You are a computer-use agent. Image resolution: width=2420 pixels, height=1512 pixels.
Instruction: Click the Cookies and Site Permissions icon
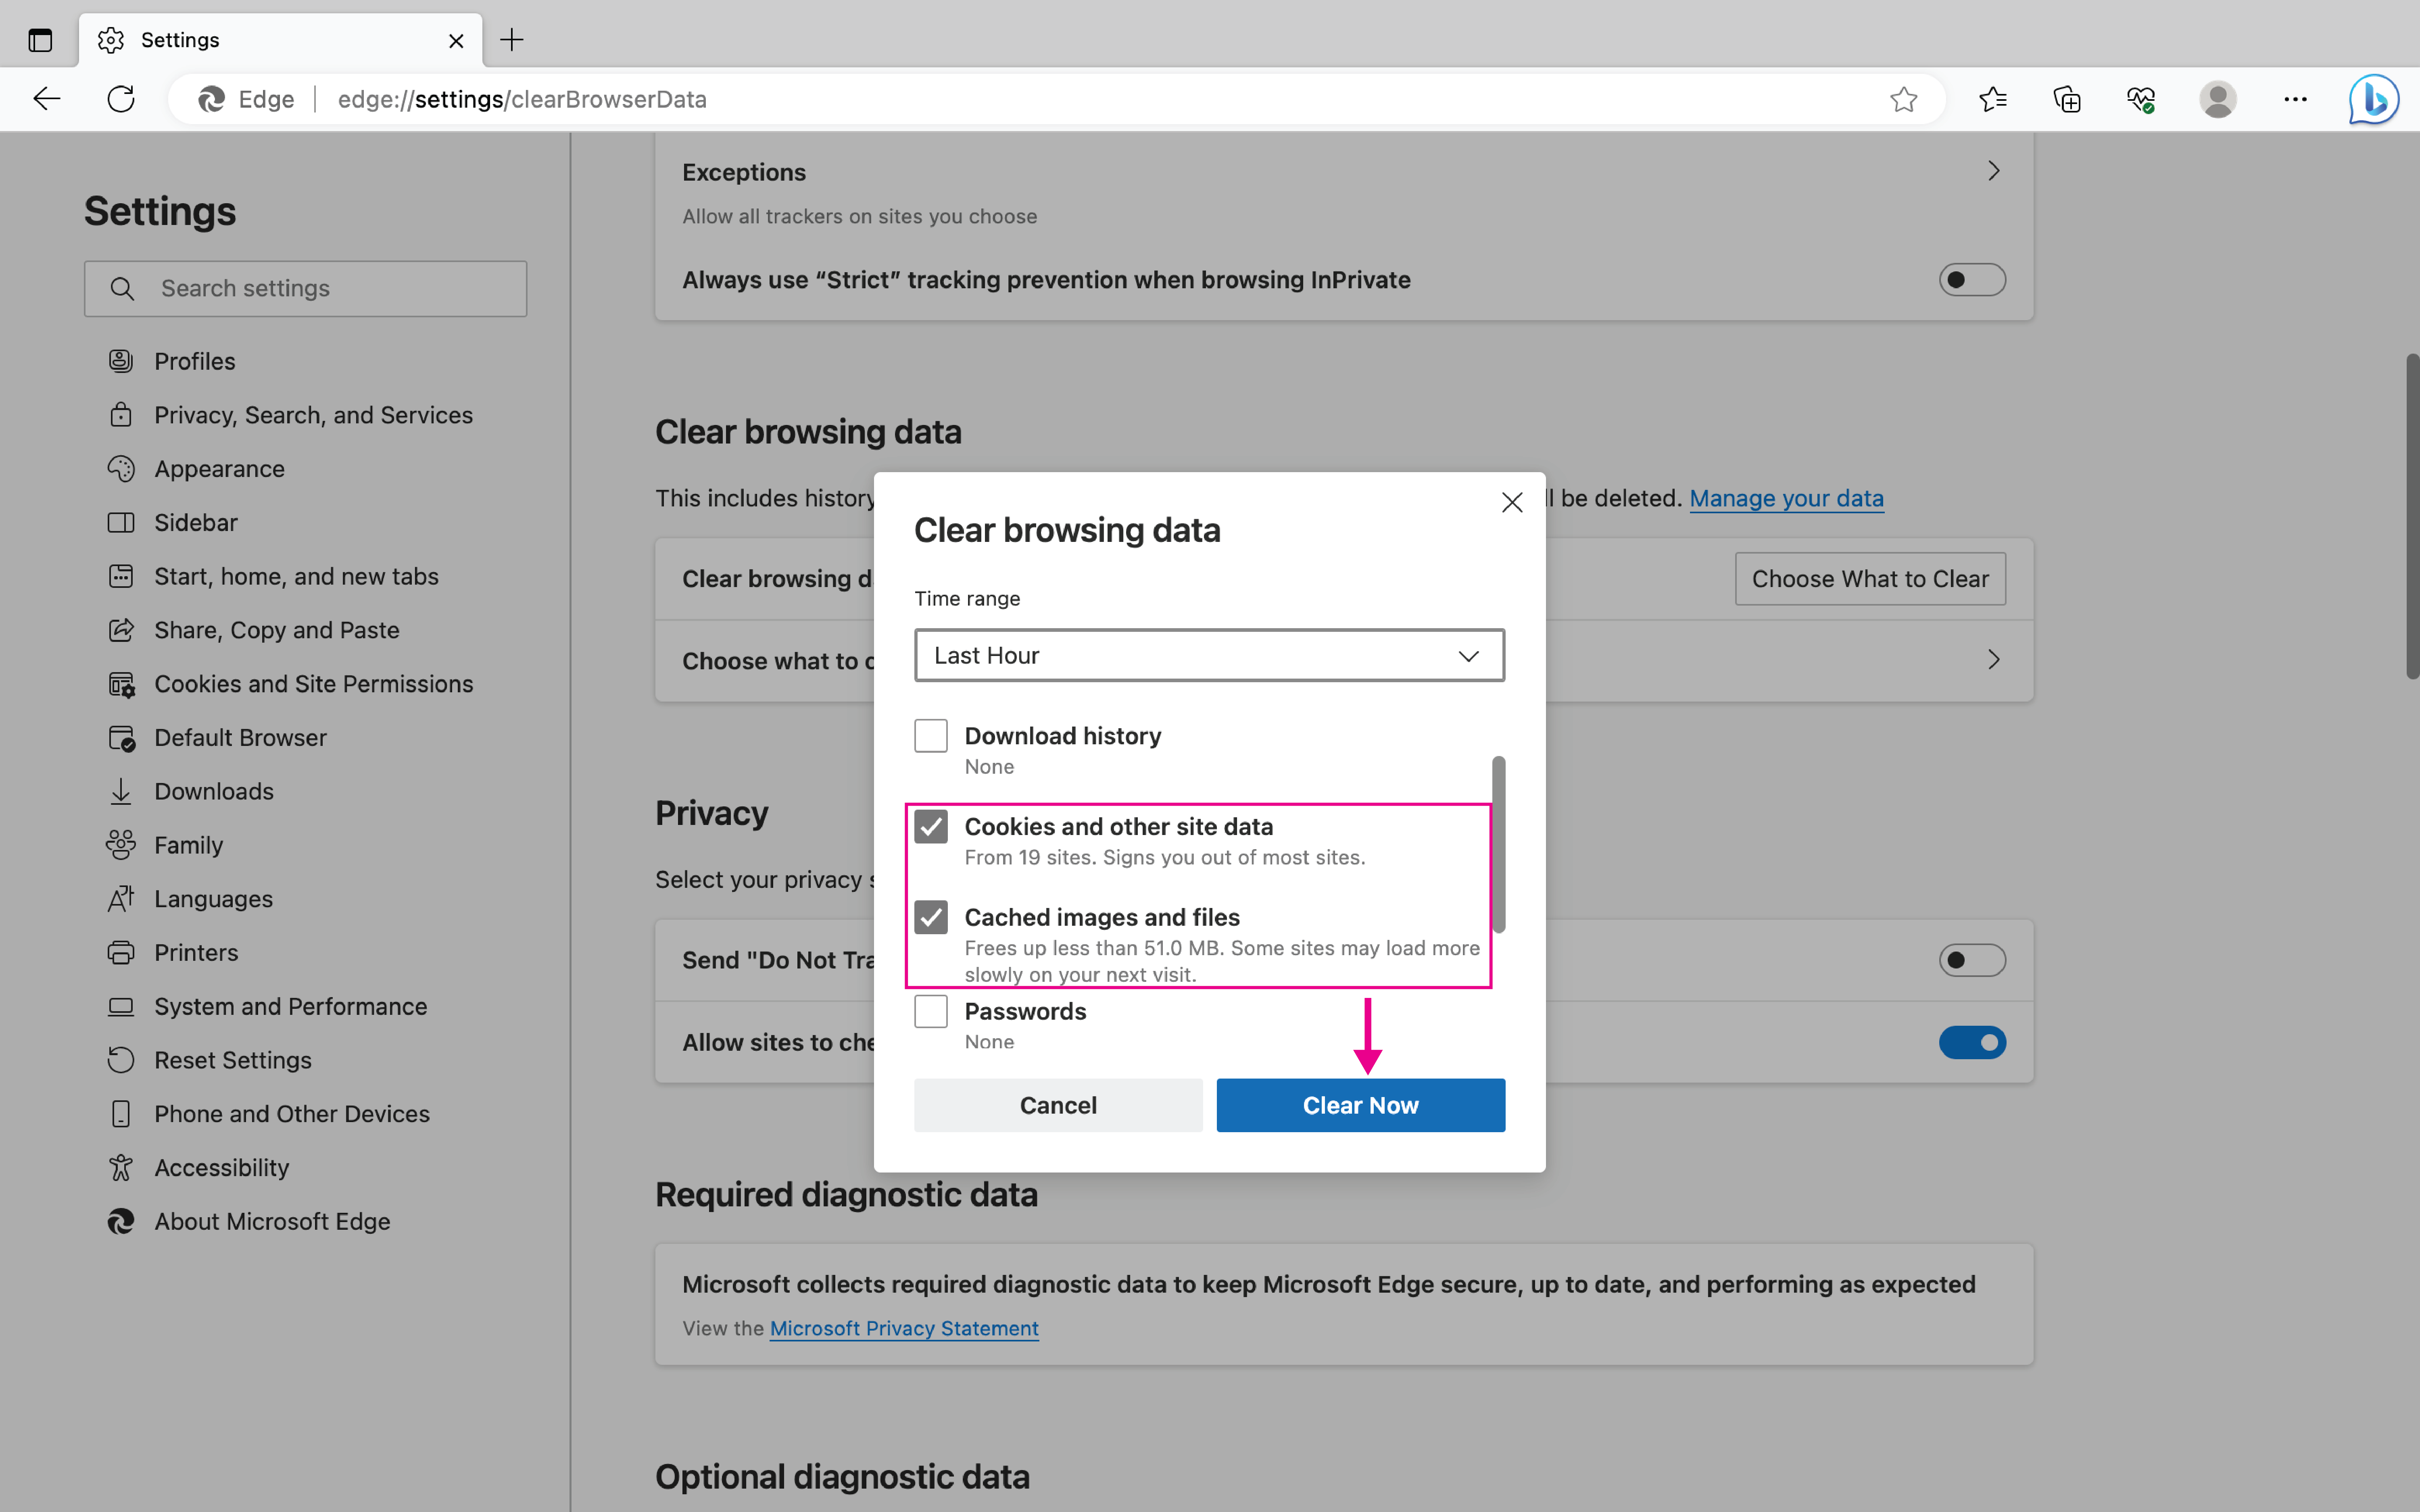click(121, 685)
